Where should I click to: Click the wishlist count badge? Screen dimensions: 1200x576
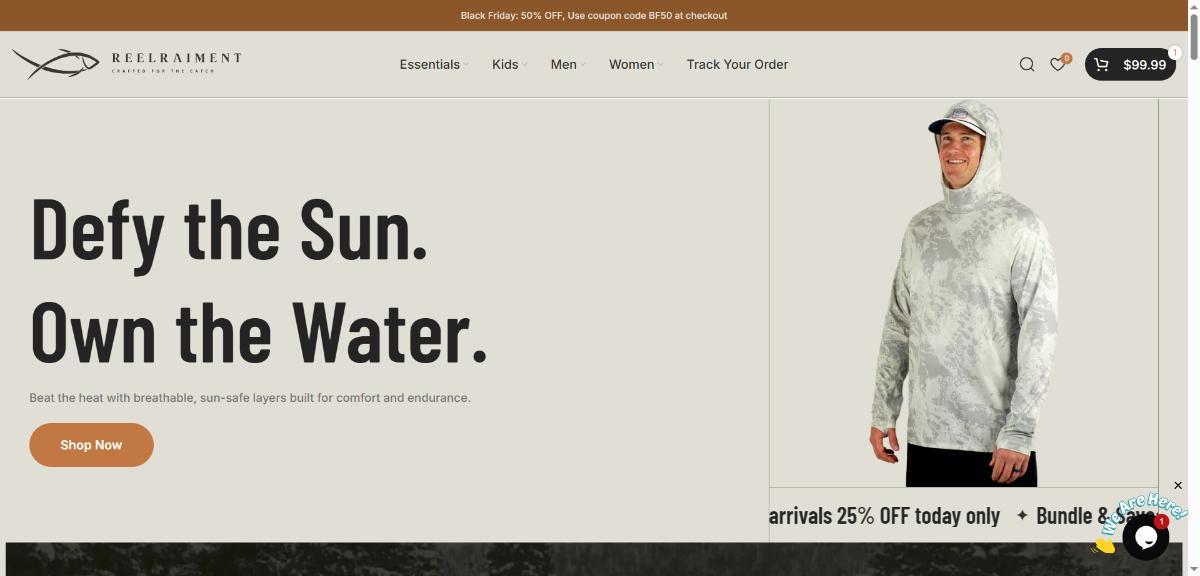pyautogui.click(x=1067, y=58)
